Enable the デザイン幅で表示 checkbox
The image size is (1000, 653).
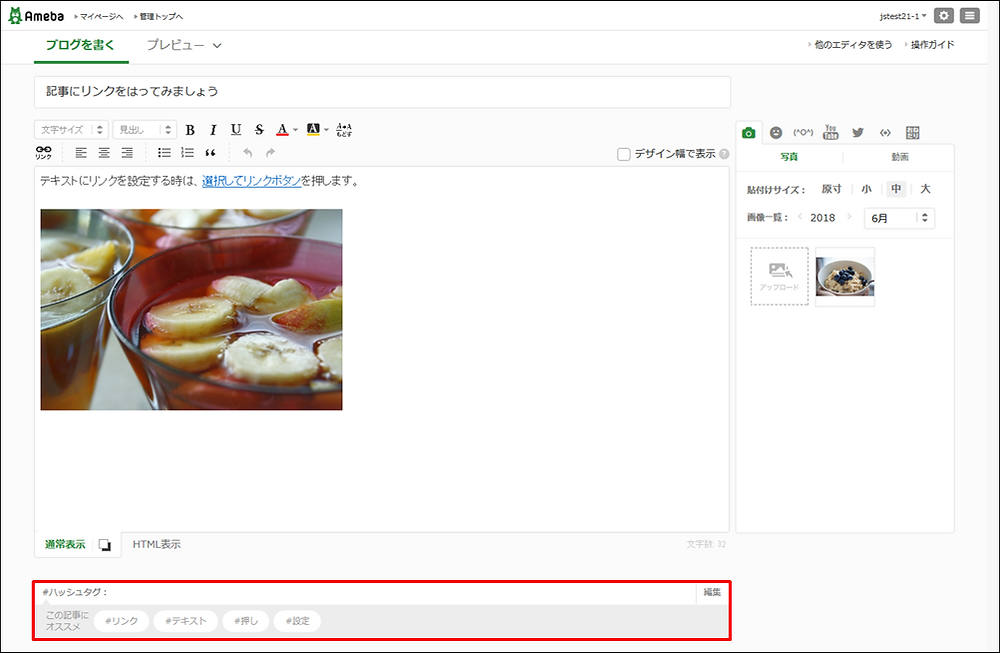pos(624,154)
